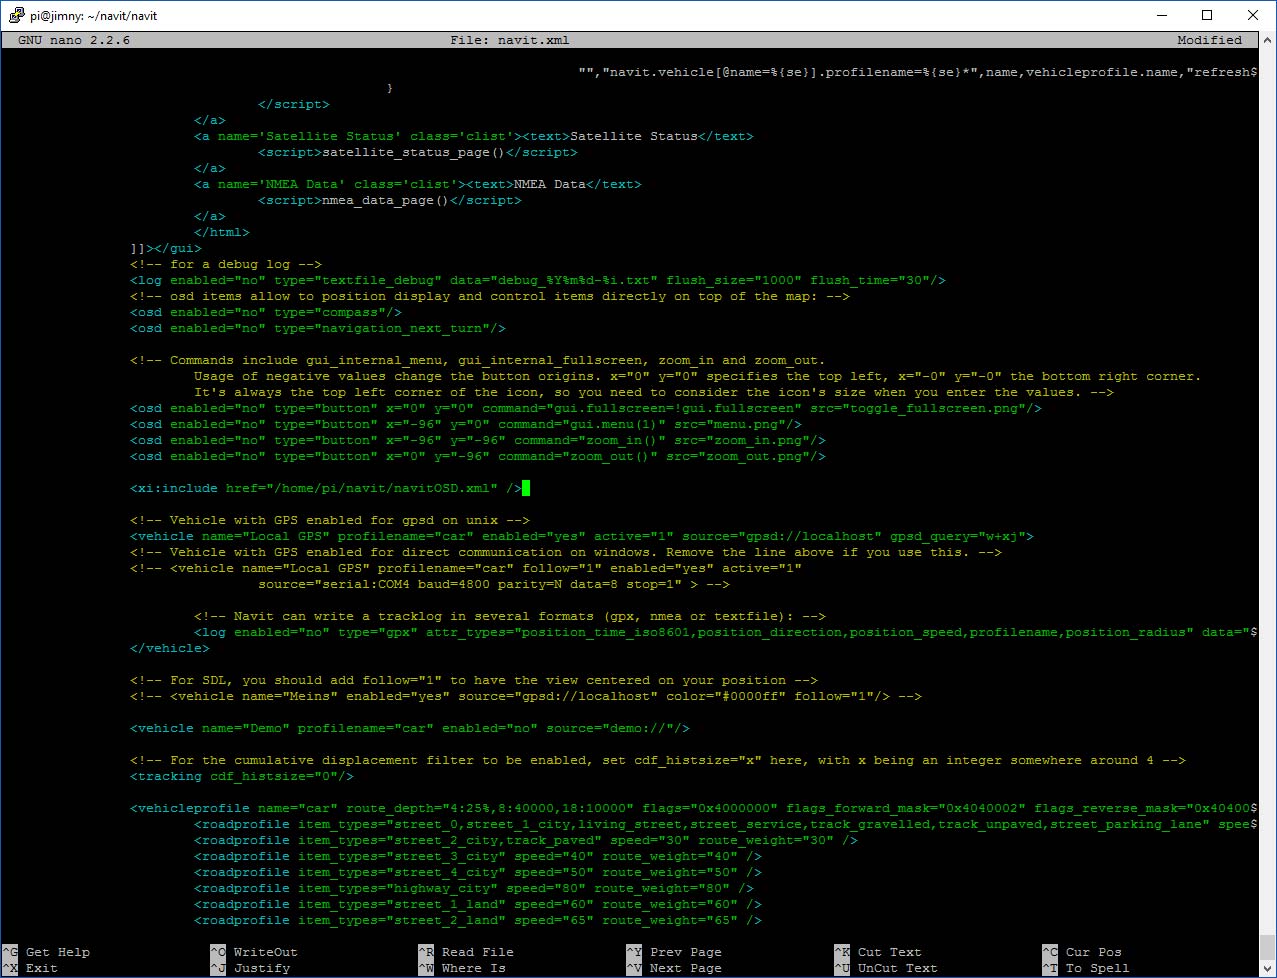Click the 'NMEA Data' anchor line
1277x978 pixels.
[x=418, y=184]
